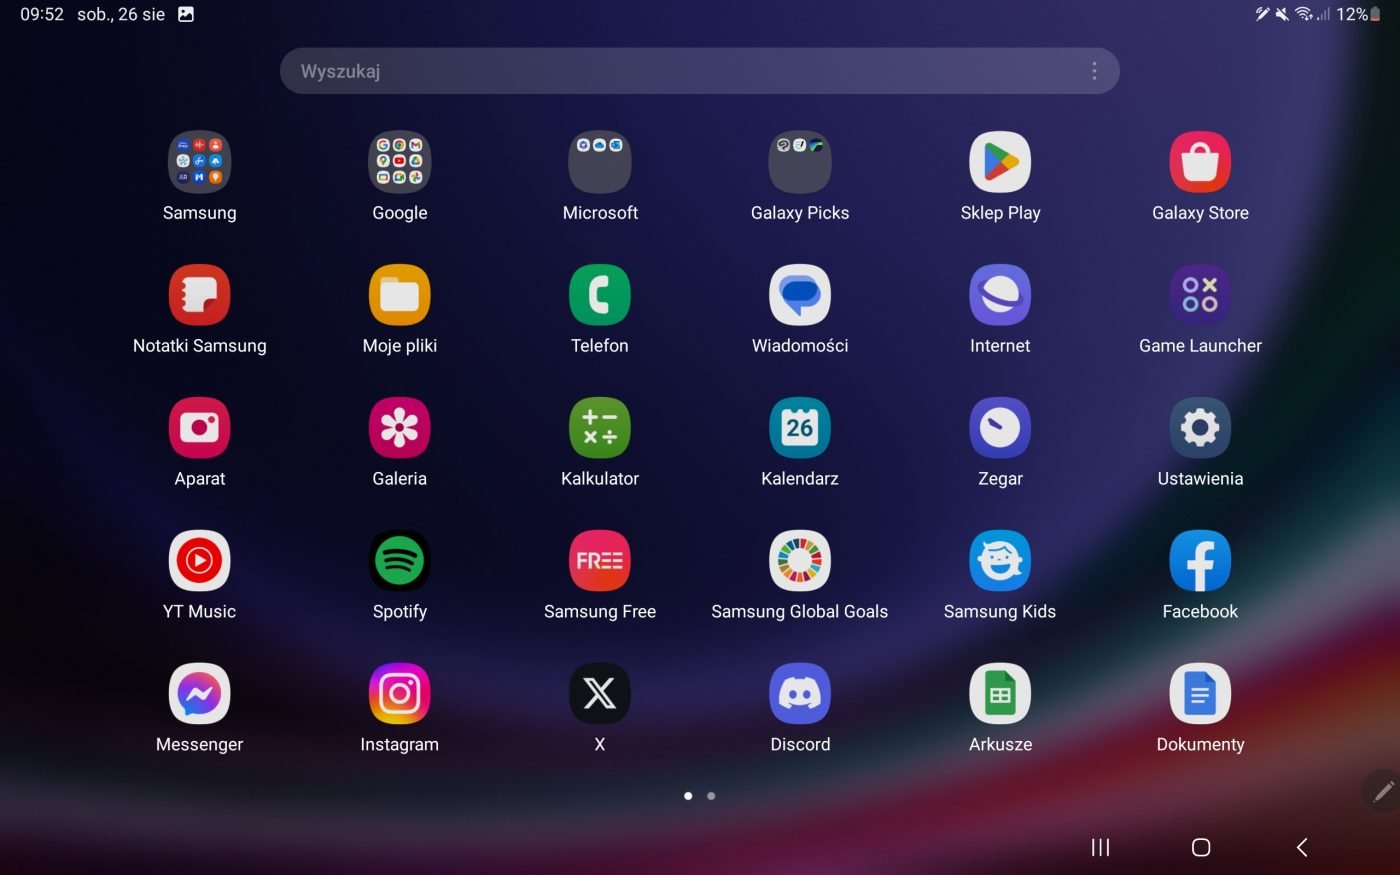
Task: Open the Samsung apps folder
Action: tap(199, 162)
